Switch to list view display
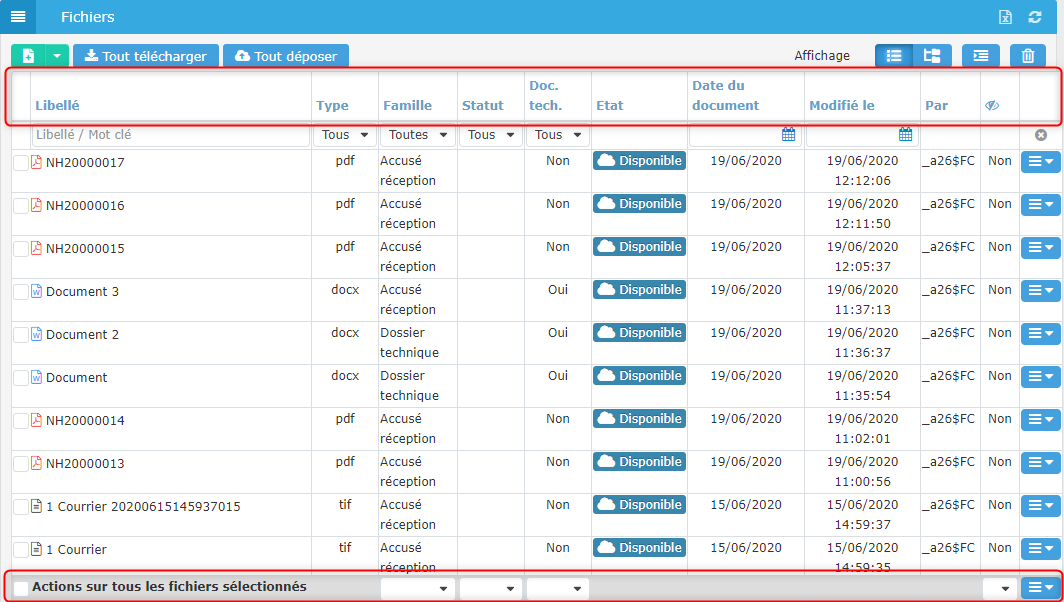1064x602 pixels. tap(894, 56)
